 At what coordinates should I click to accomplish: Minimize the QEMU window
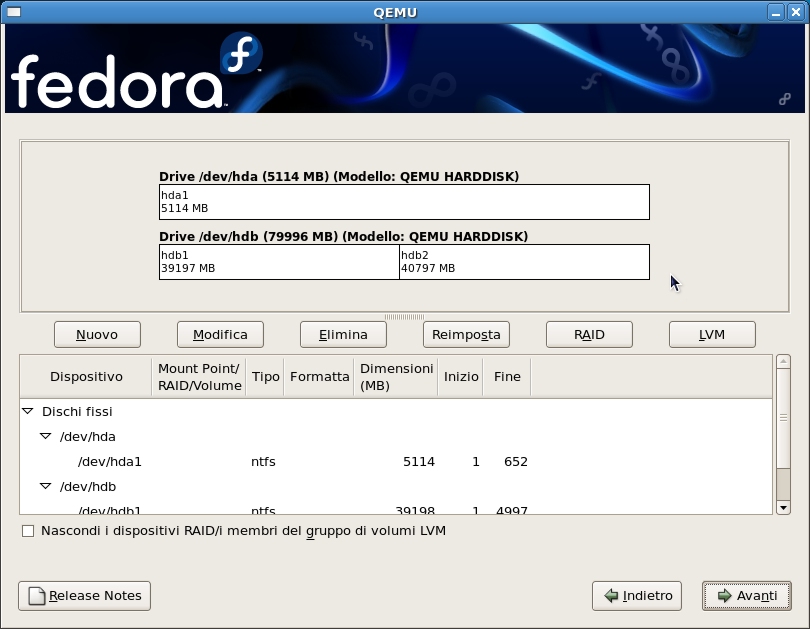coord(775,12)
